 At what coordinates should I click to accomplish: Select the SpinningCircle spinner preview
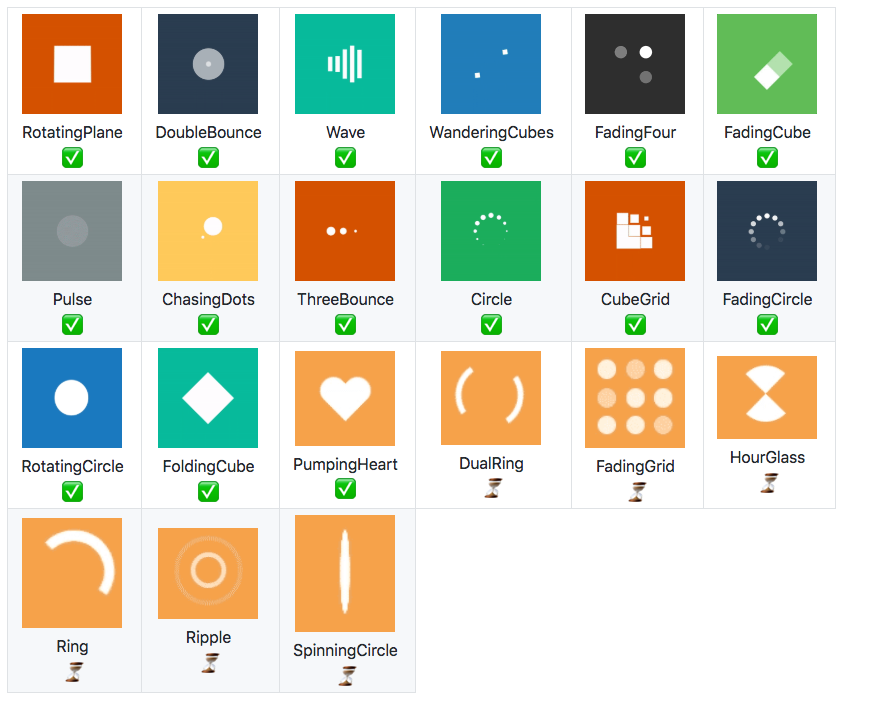(345, 573)
